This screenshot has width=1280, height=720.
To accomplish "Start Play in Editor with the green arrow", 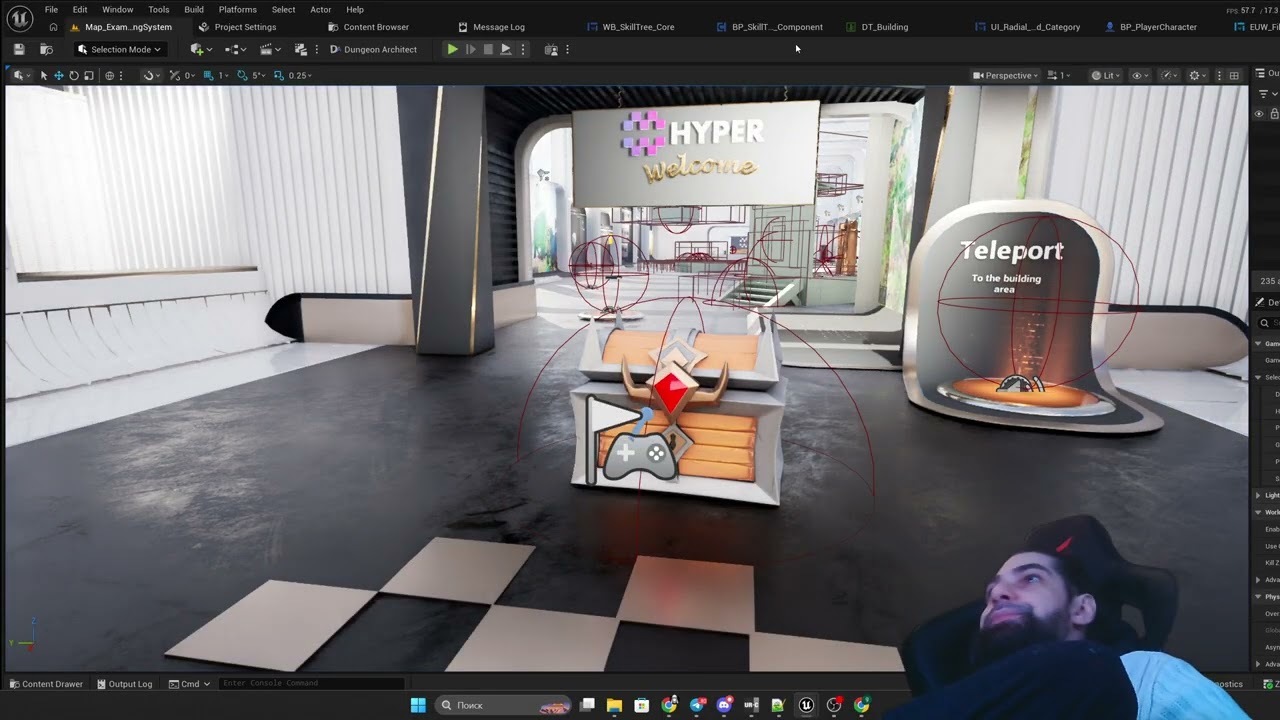I will pos(452,49).
